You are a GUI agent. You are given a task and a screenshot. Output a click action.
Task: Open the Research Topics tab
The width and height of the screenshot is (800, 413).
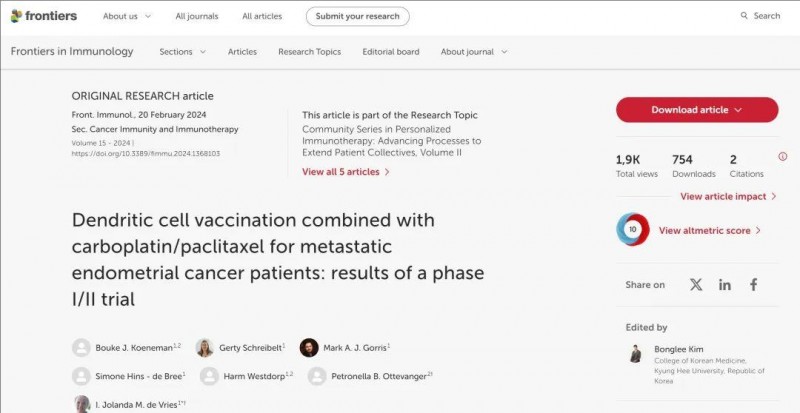[x=310, y=52]
